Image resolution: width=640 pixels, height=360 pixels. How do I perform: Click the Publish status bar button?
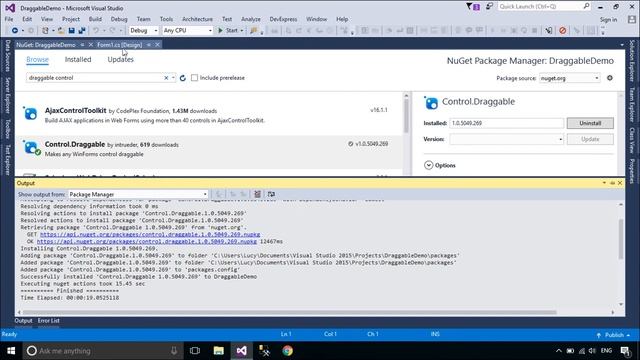(x=613, y=335)
